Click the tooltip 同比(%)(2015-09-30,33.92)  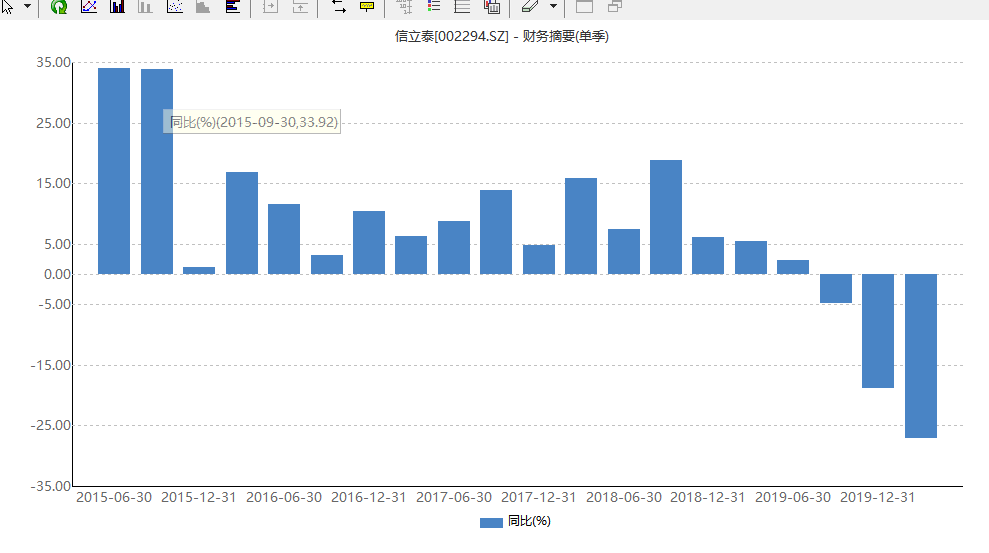point(252,121)
